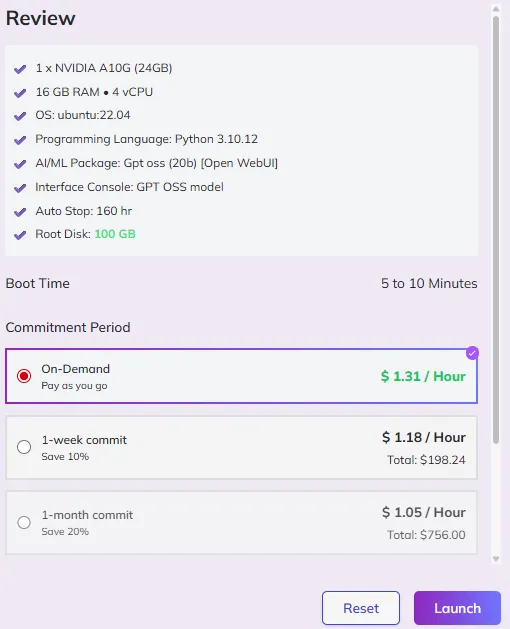Click the checkmark beside Auto Stop 160 hr
Image resolution: width=510 pixels, height=629 pixels.
[x=20, y=212]
